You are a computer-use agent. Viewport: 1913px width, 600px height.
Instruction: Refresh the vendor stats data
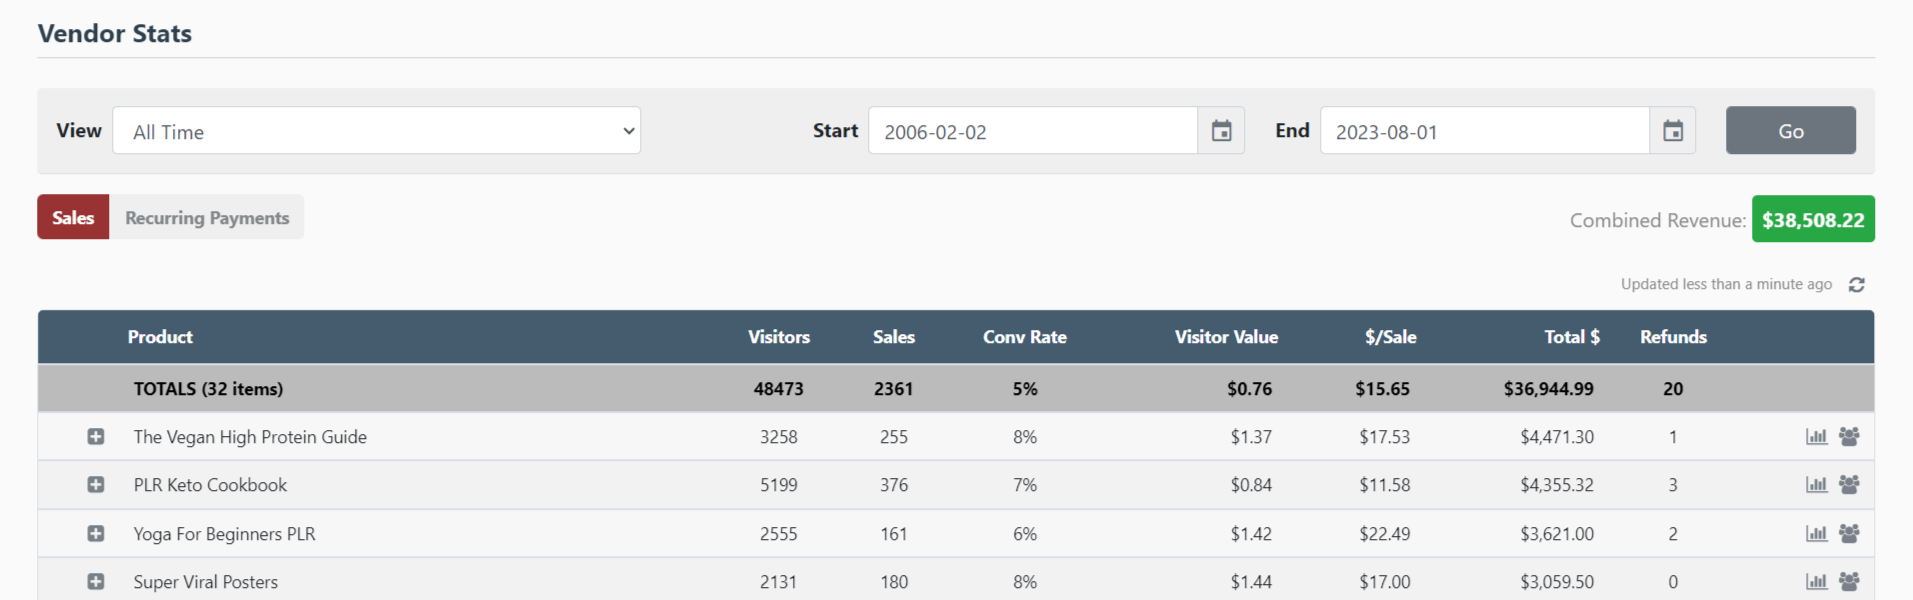1857,285
